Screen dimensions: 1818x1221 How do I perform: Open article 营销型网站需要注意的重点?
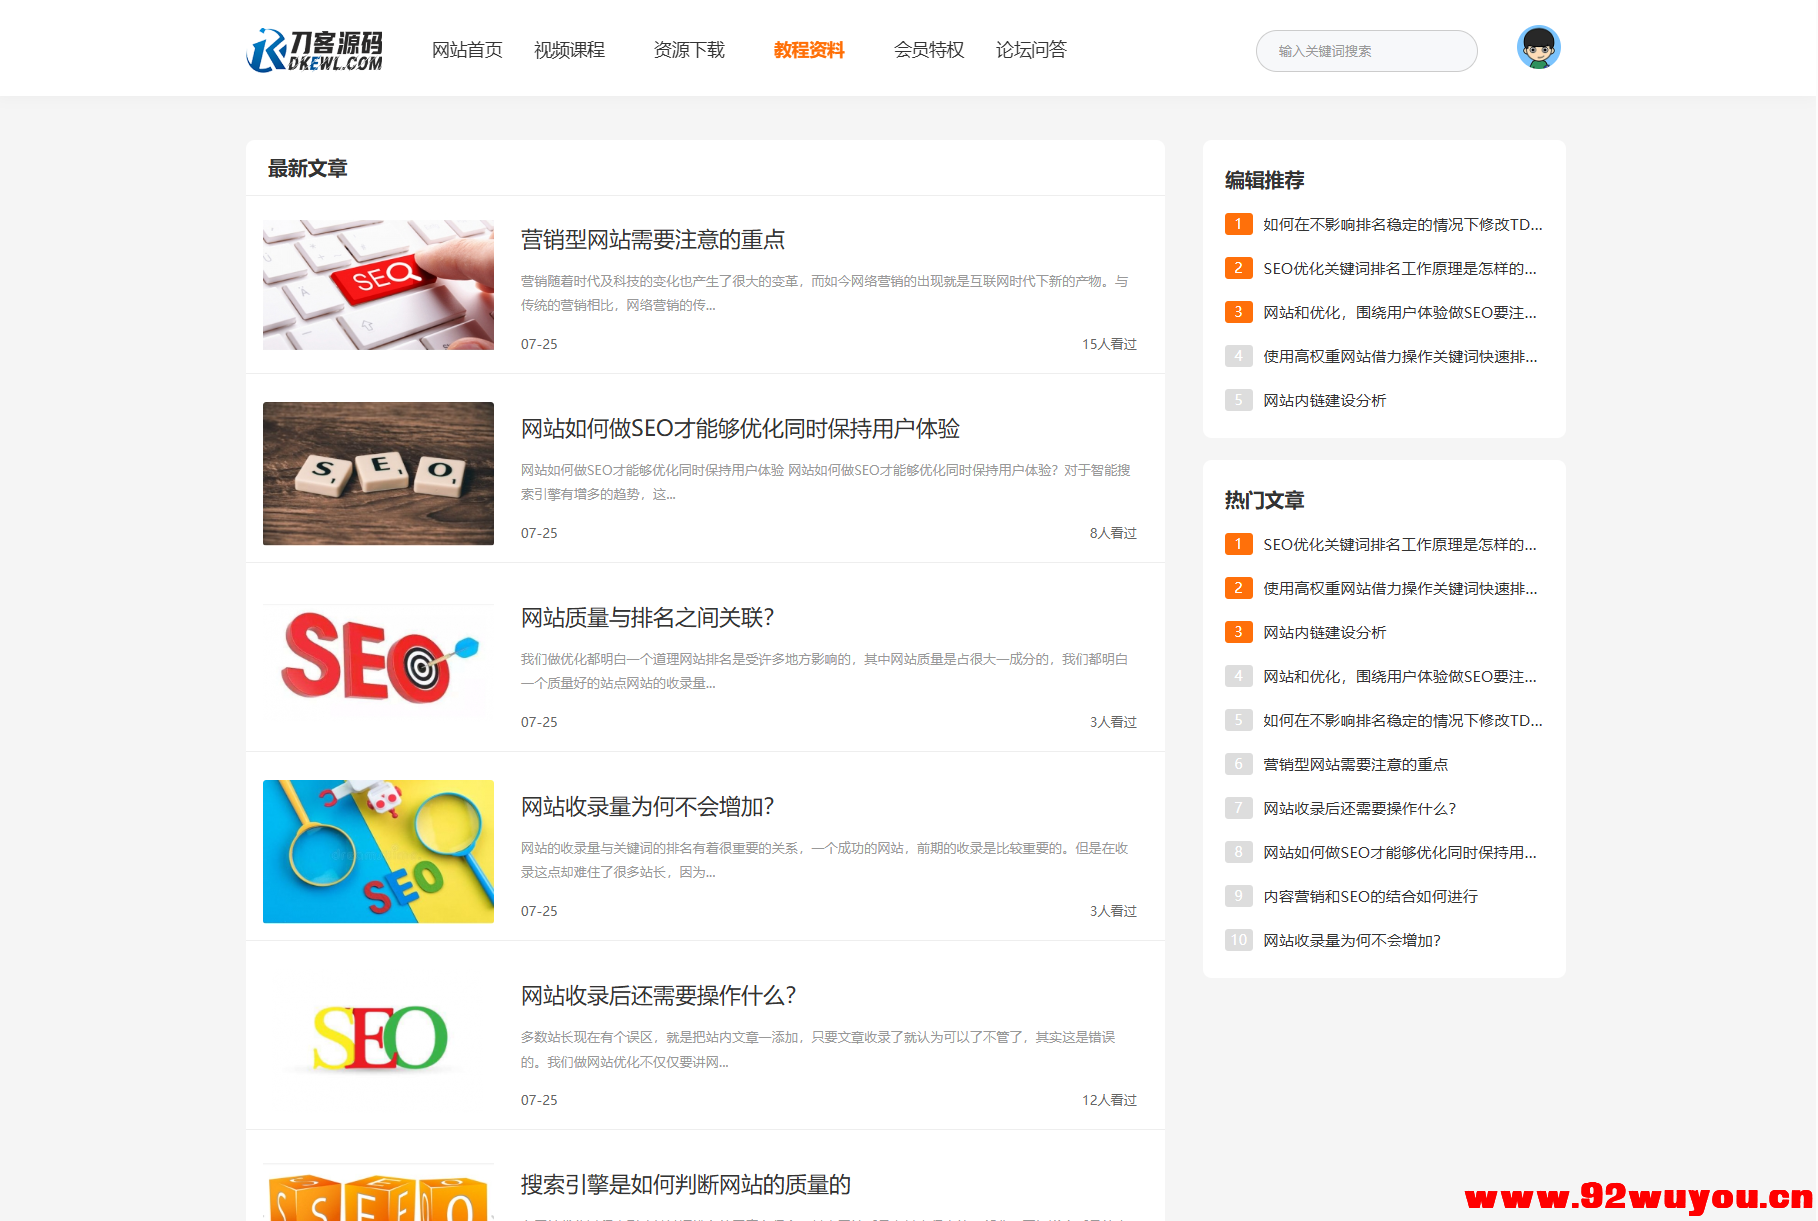click(x=651, y=240)
